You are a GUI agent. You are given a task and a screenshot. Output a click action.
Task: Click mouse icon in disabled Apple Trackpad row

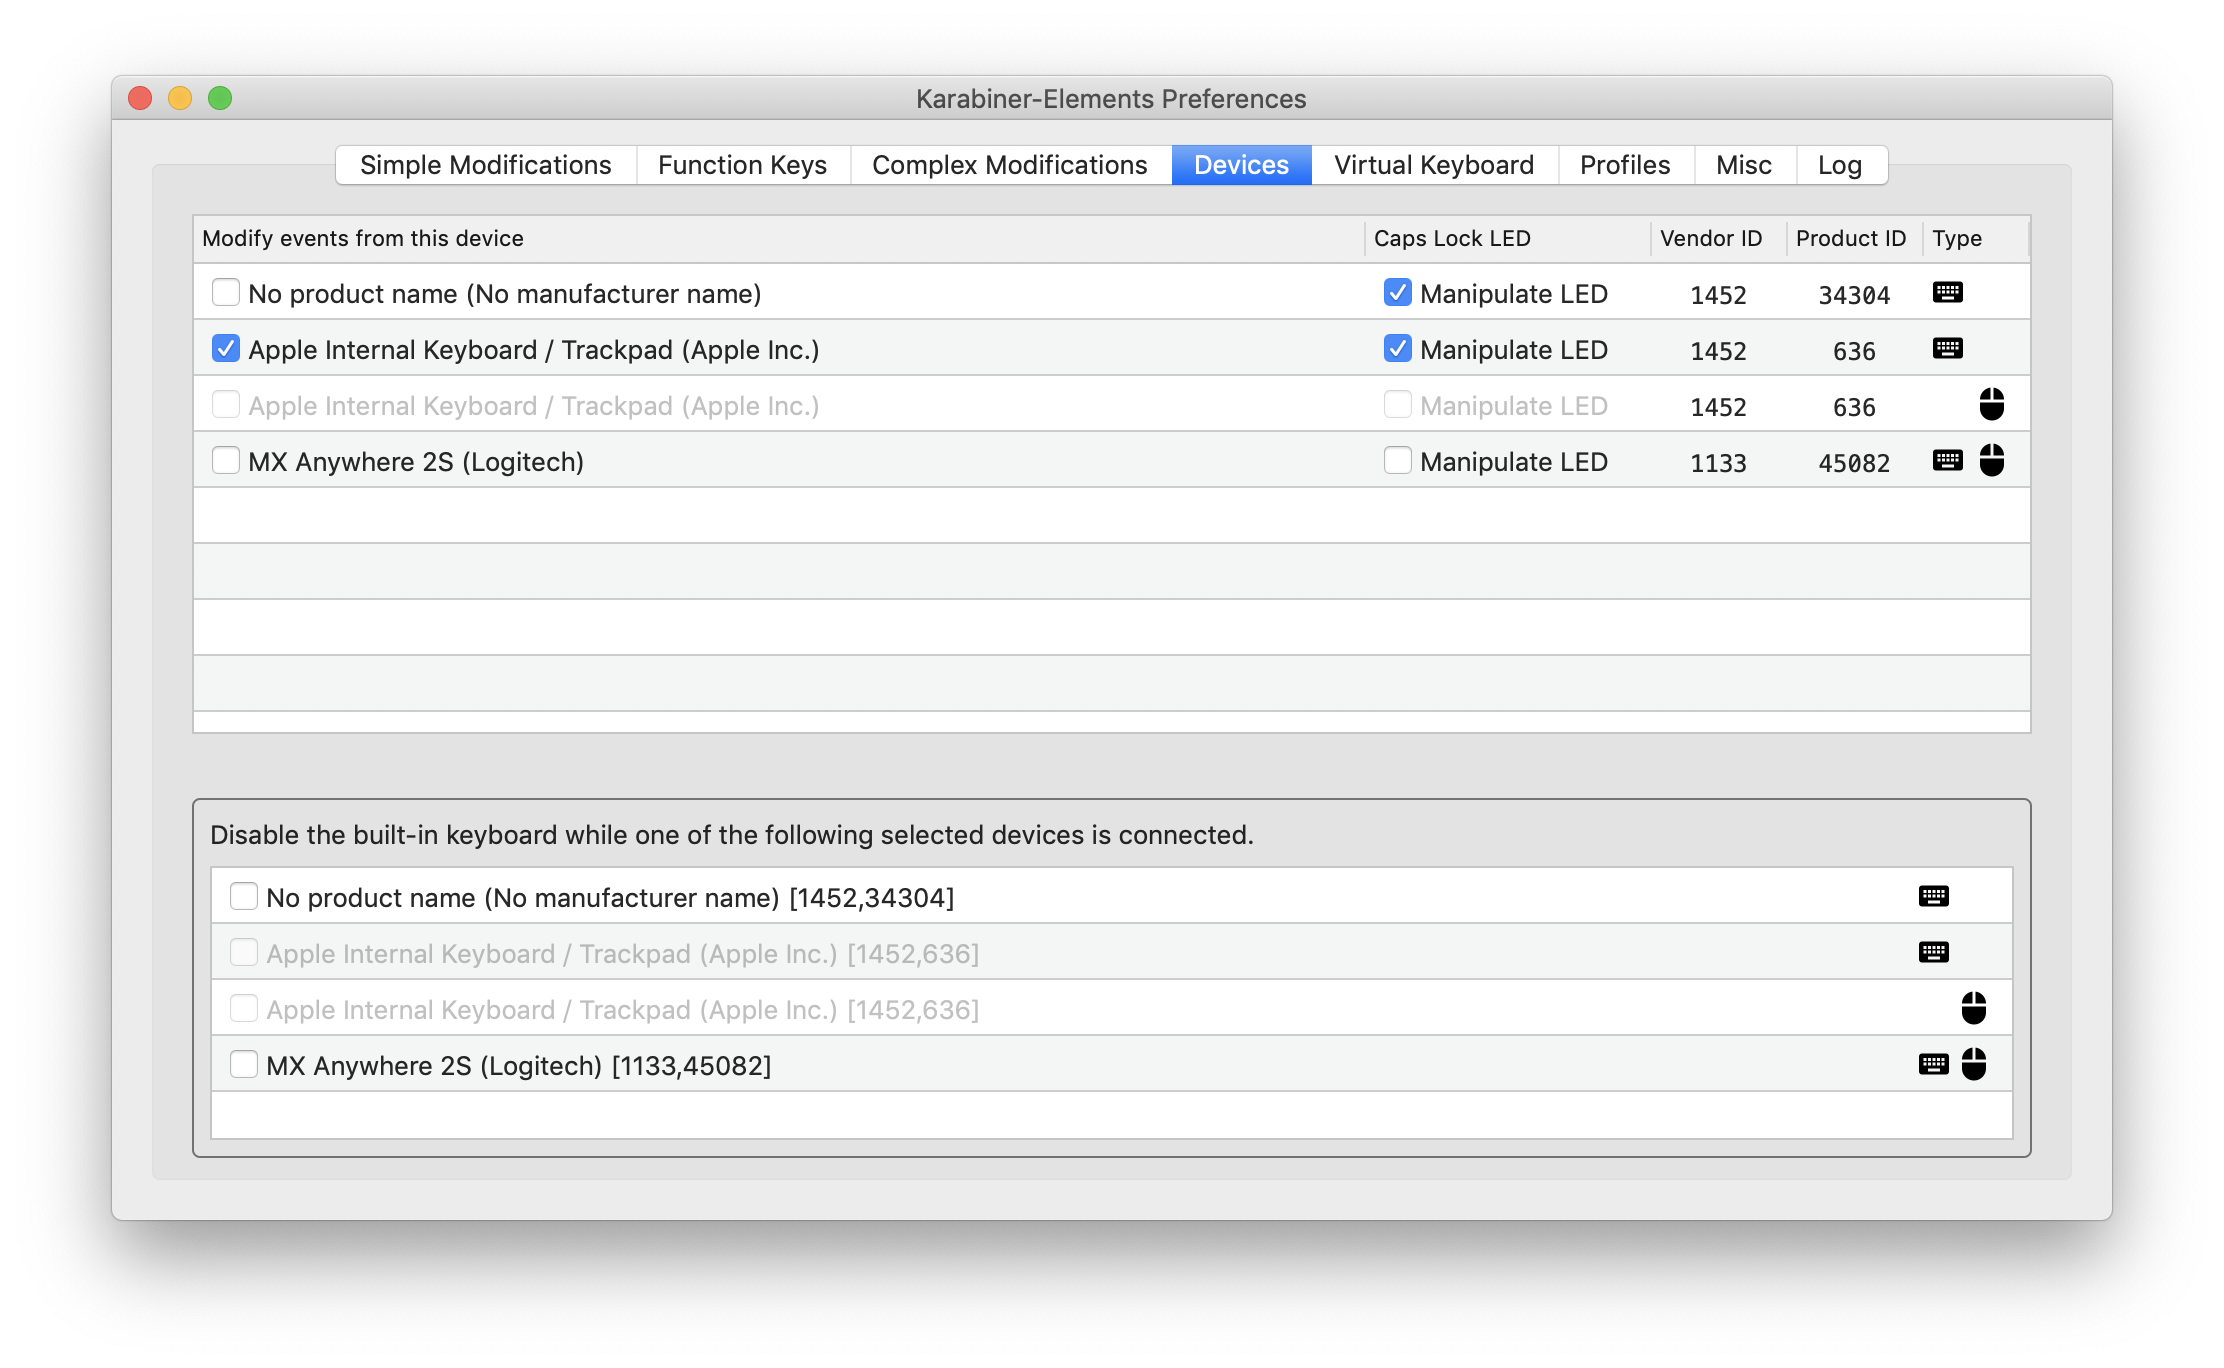pos(1991,405)
